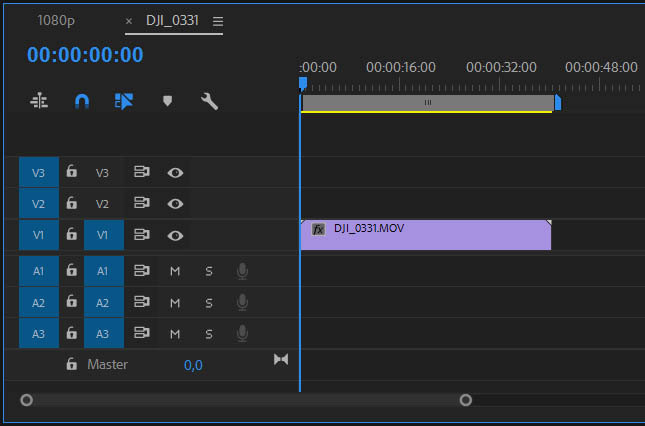Click the Master volume value 0,0
The width and height of the screenshot is (645, 426).
coord(193,365)
